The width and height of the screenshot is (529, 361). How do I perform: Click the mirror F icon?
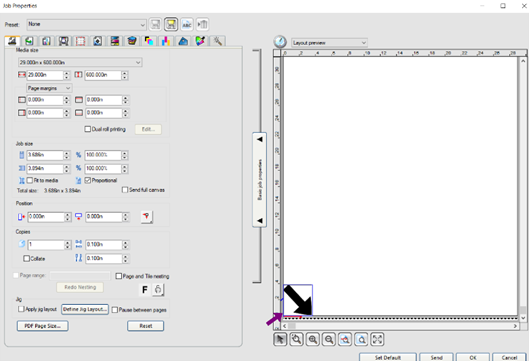click(x=145, y=289)
